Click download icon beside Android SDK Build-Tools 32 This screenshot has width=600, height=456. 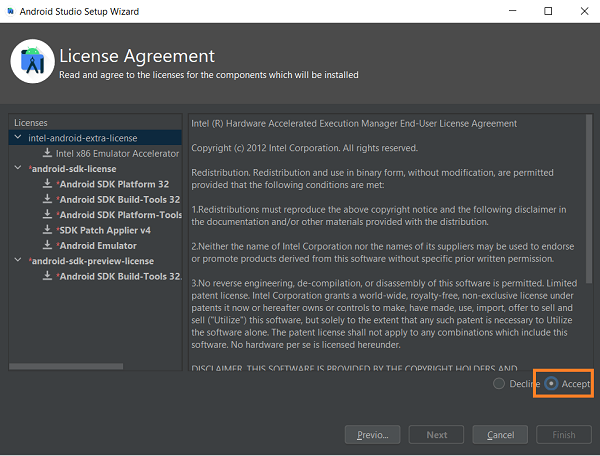[47, 199]
